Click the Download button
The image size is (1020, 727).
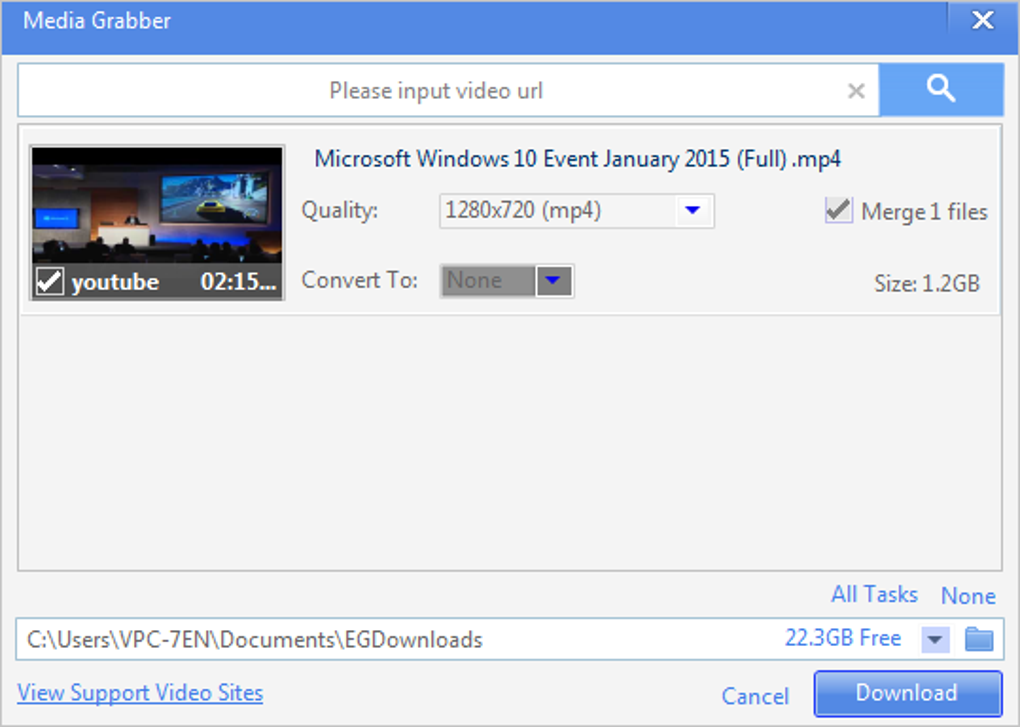click(907, 693)
